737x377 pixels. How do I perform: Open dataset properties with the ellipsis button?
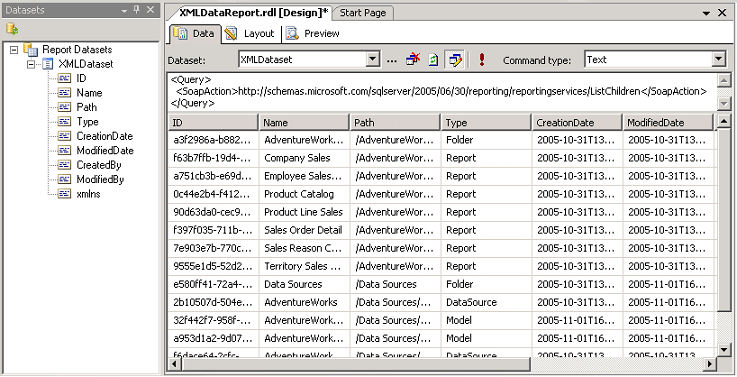point(392,60)
